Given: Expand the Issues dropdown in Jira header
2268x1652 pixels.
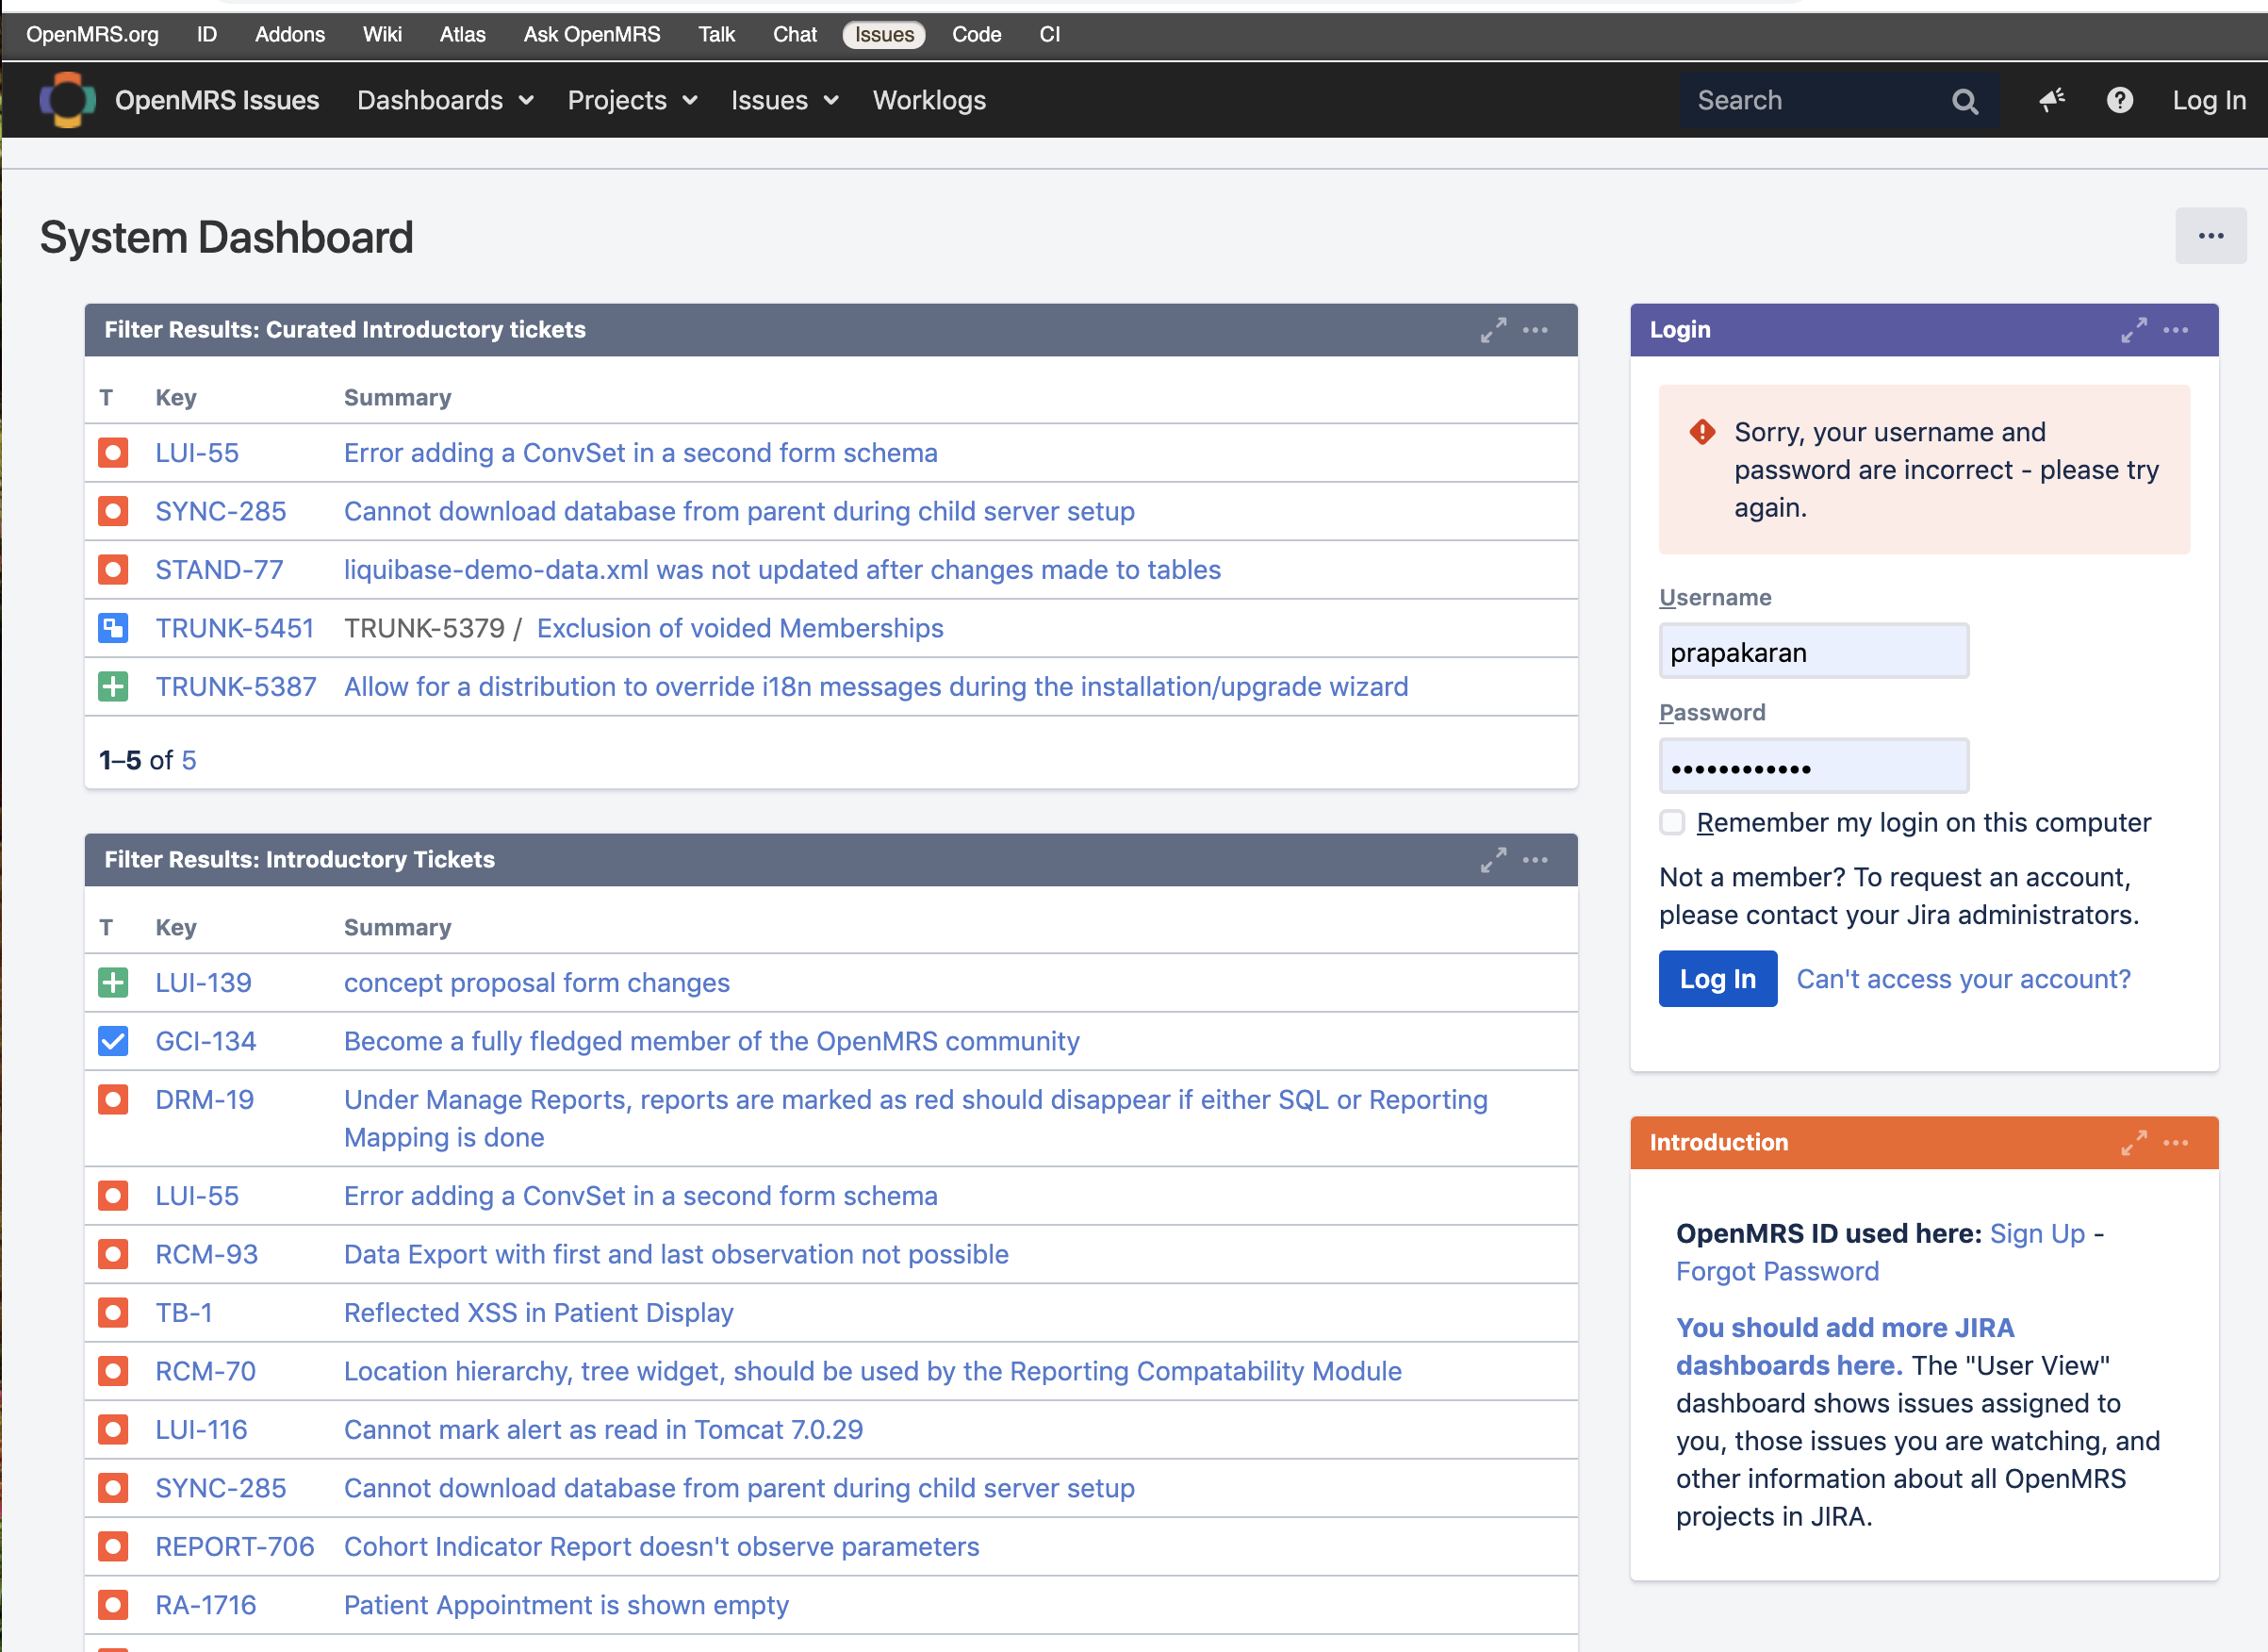Looking at the screenshot, I should coord(784,100).
